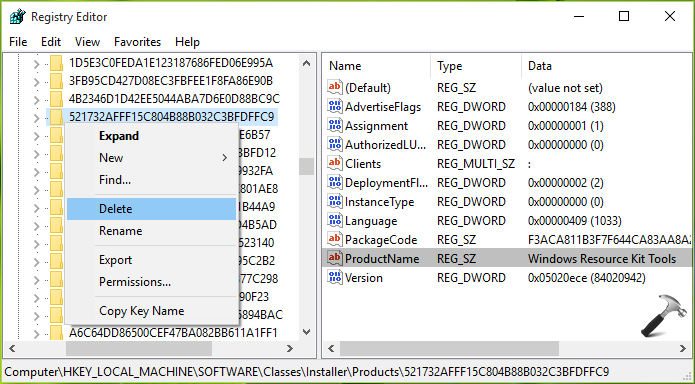Click the Registry Editor app icon in title bar
The image size is (695, 384).
[x=18, y=17]
